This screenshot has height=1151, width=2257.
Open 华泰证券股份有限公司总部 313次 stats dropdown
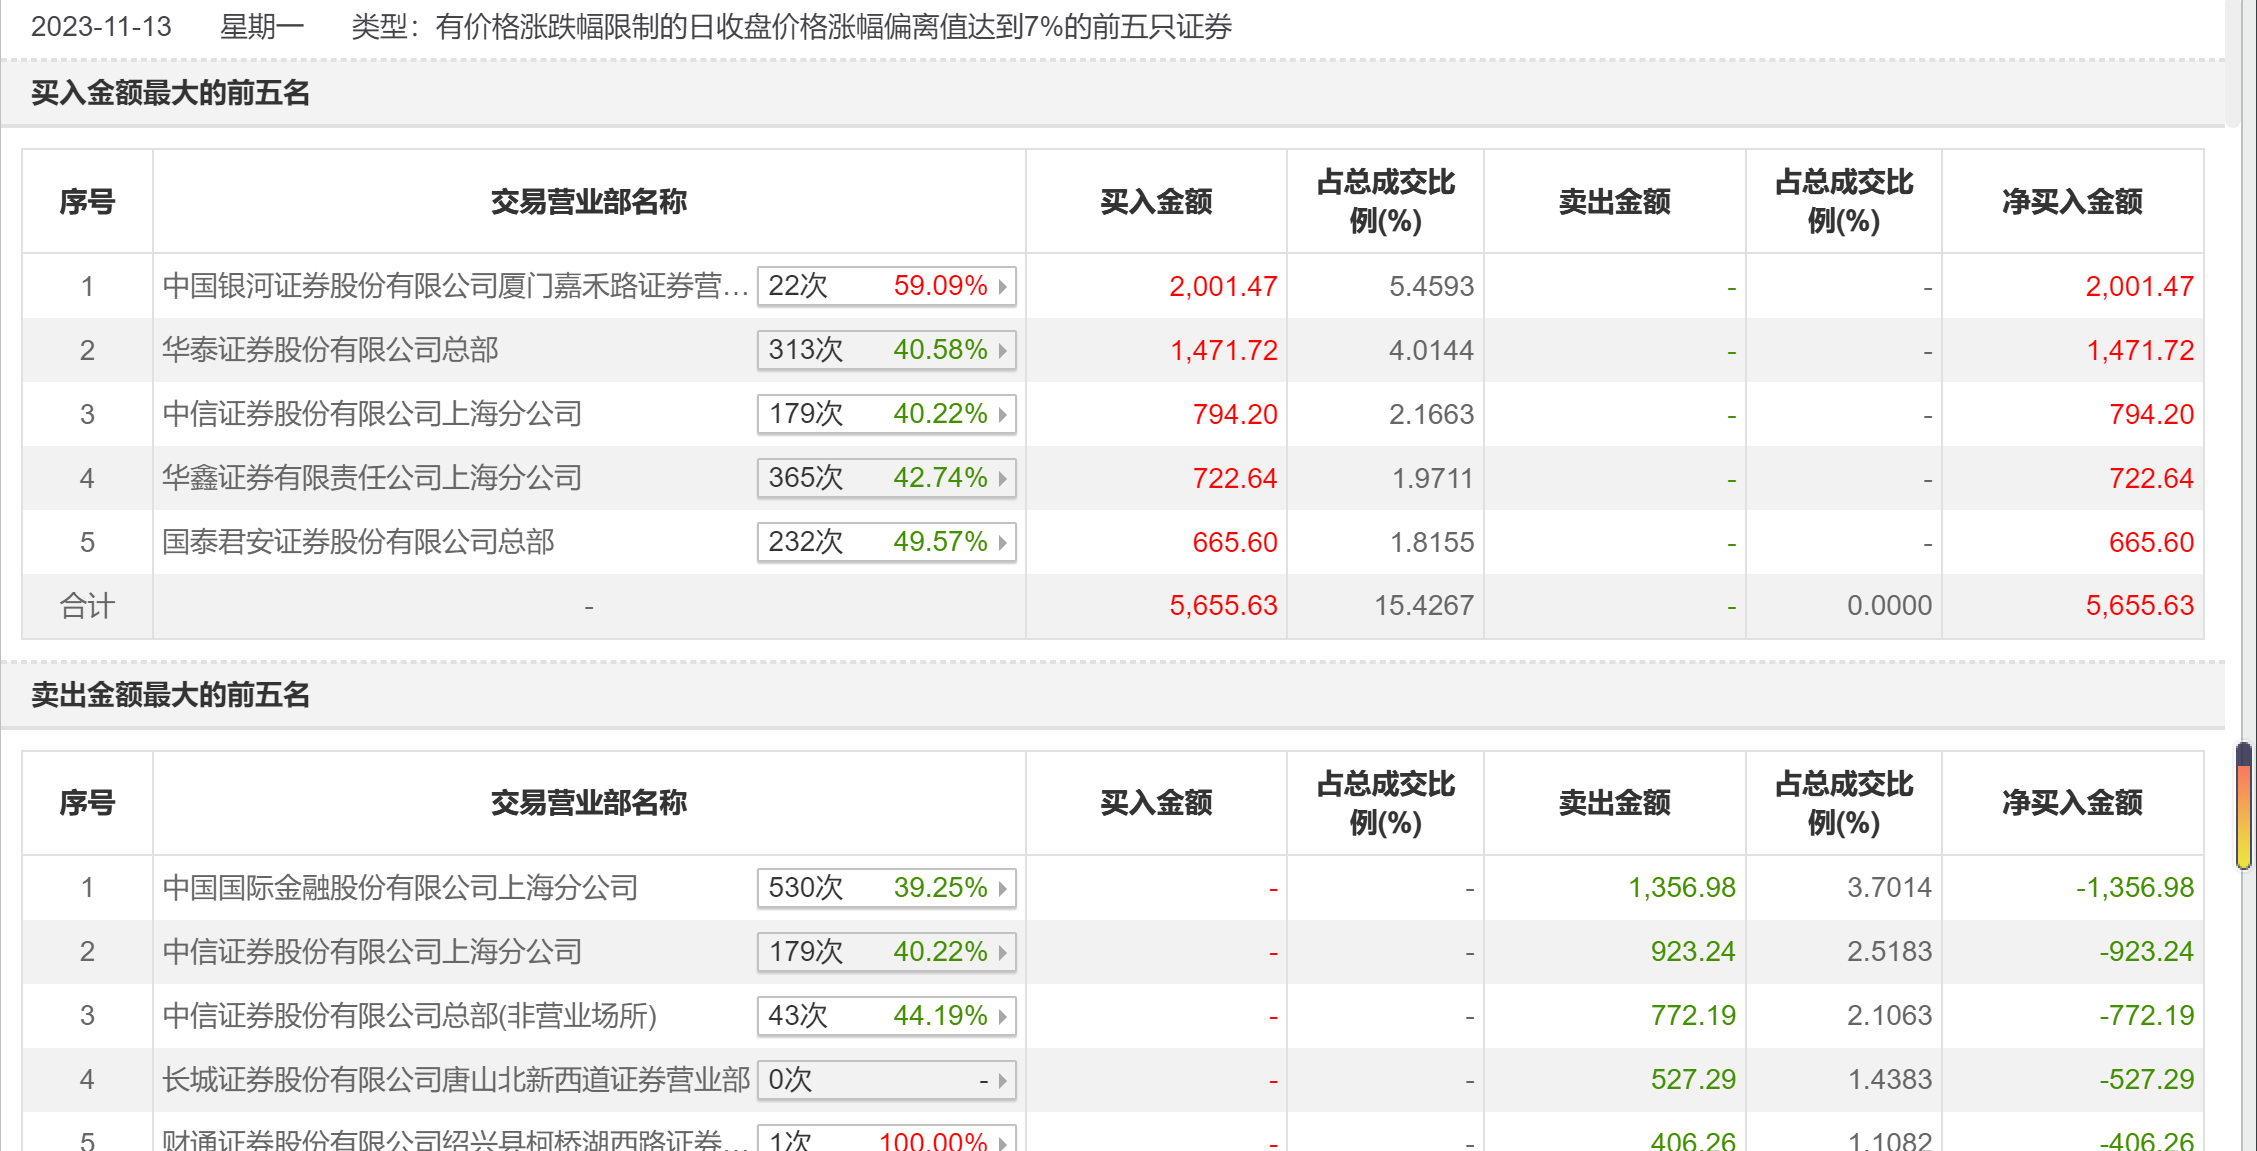tap(886, 351)
